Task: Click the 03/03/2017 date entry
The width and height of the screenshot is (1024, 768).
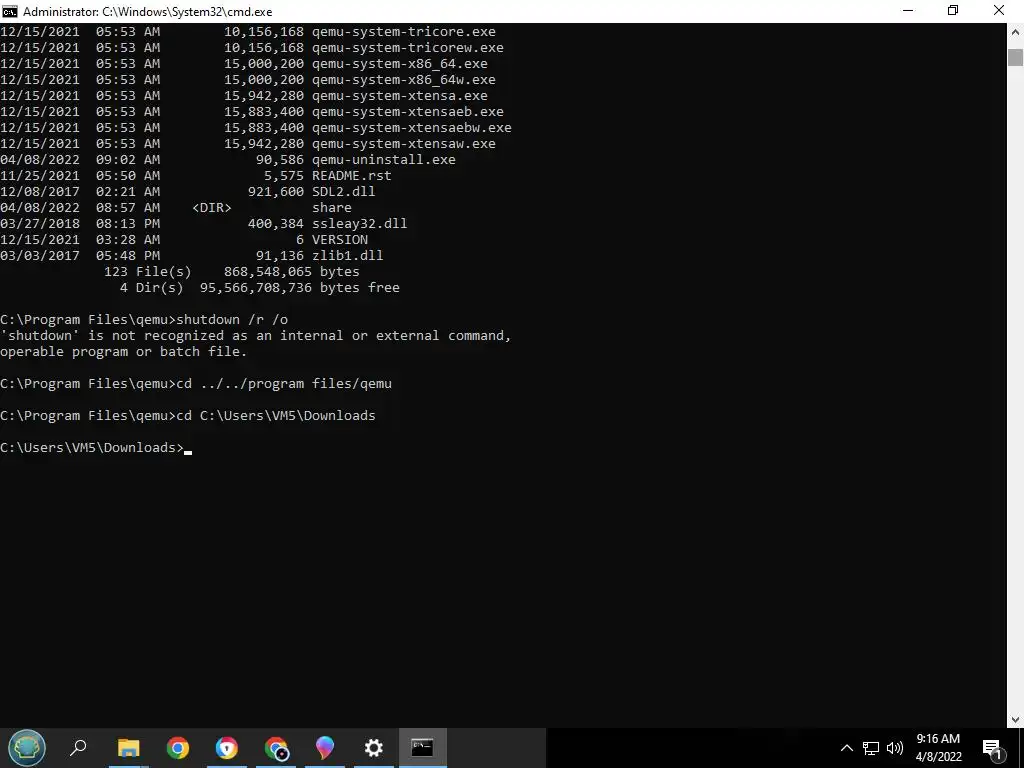Action: (x=40, y=255)
